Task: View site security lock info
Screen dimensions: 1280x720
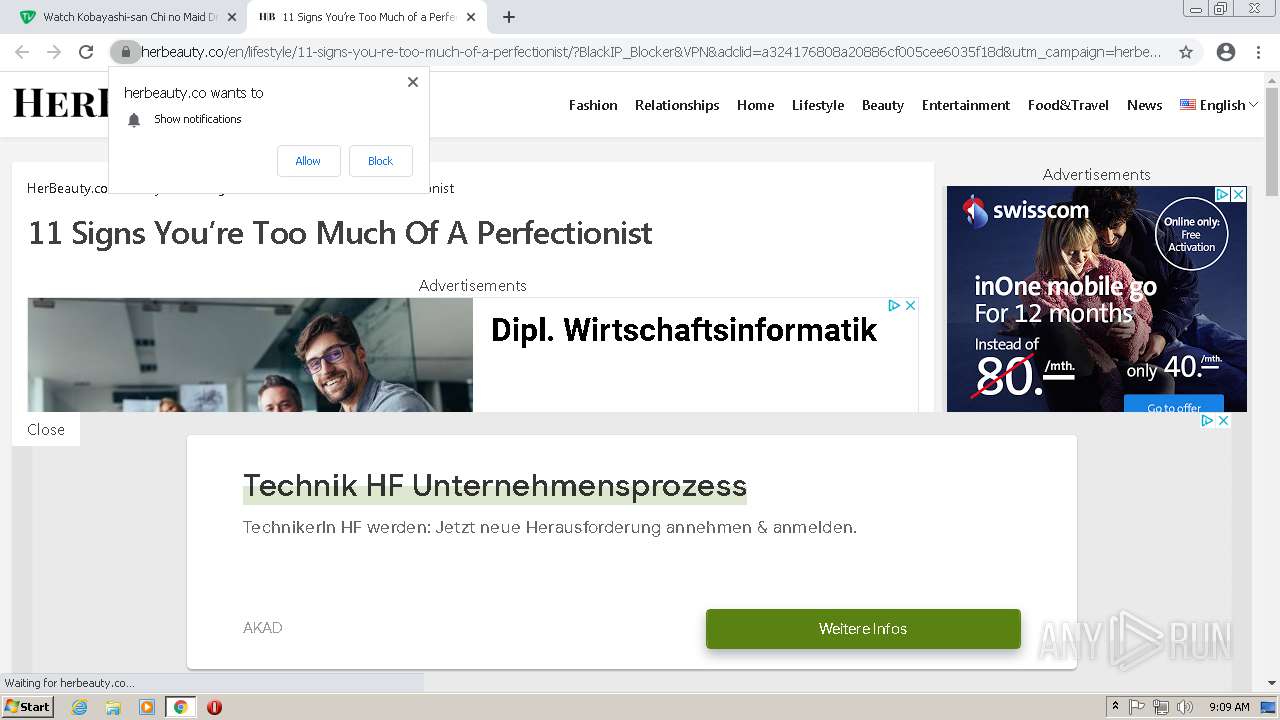Action: pyautogui.click(x=125, y=52)
